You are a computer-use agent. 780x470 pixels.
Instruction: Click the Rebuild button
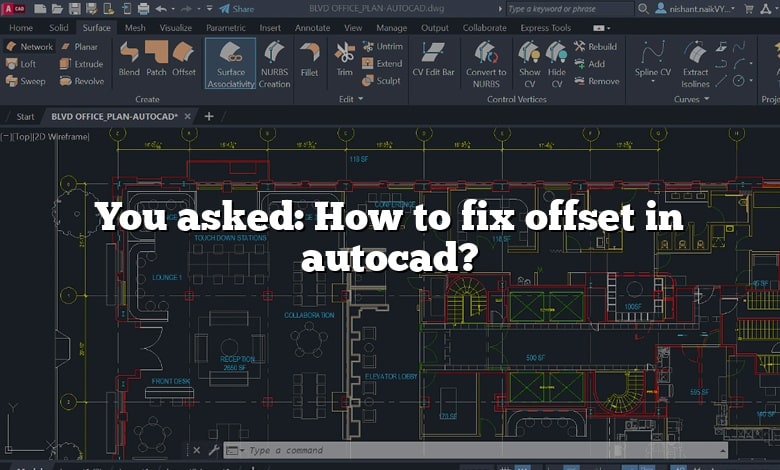[596, 46]
